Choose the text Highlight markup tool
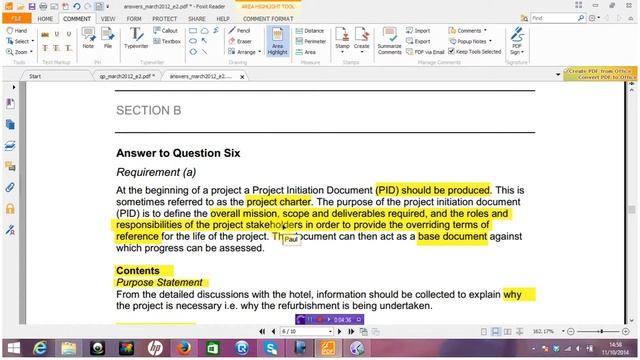640x360 pixels. point(45,34)
